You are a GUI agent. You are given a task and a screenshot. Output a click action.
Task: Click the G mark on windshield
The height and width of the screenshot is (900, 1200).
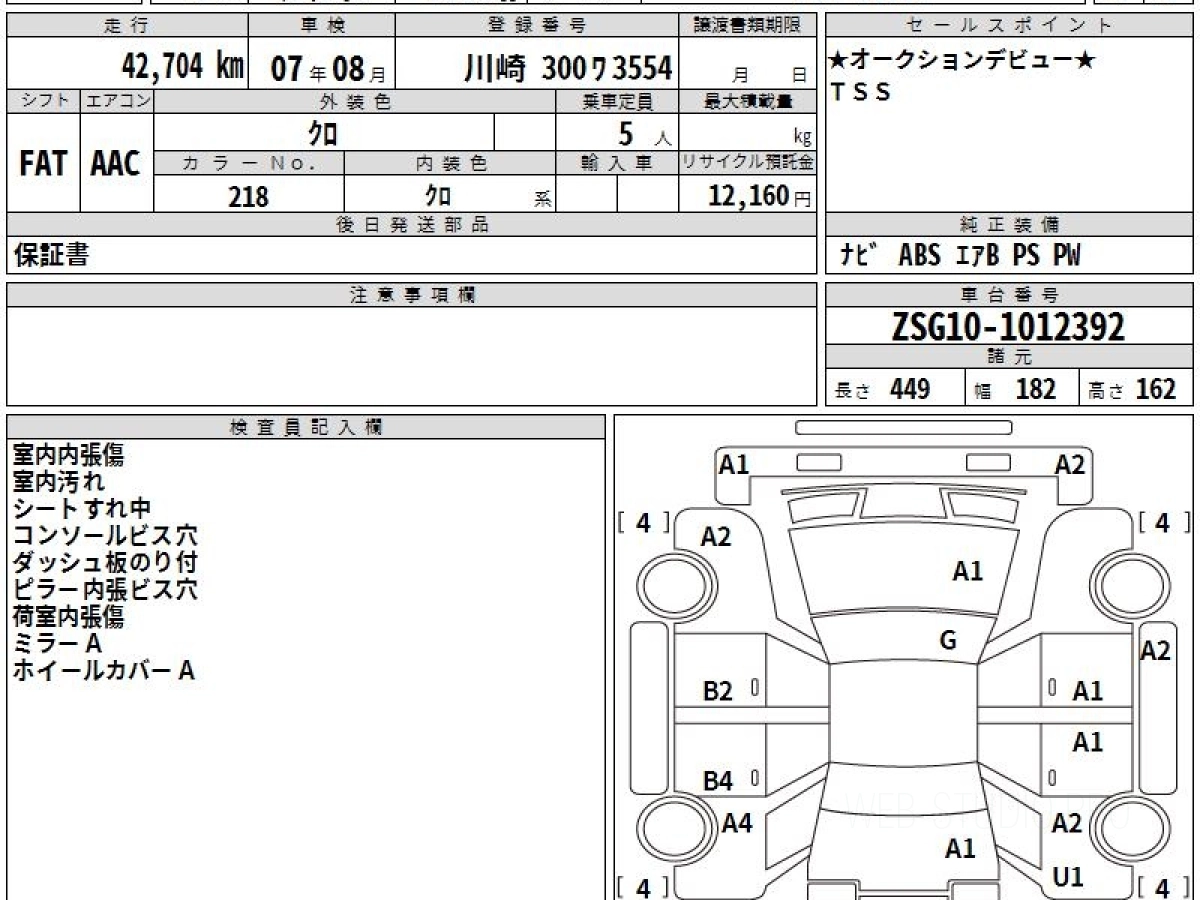[948, 642]
